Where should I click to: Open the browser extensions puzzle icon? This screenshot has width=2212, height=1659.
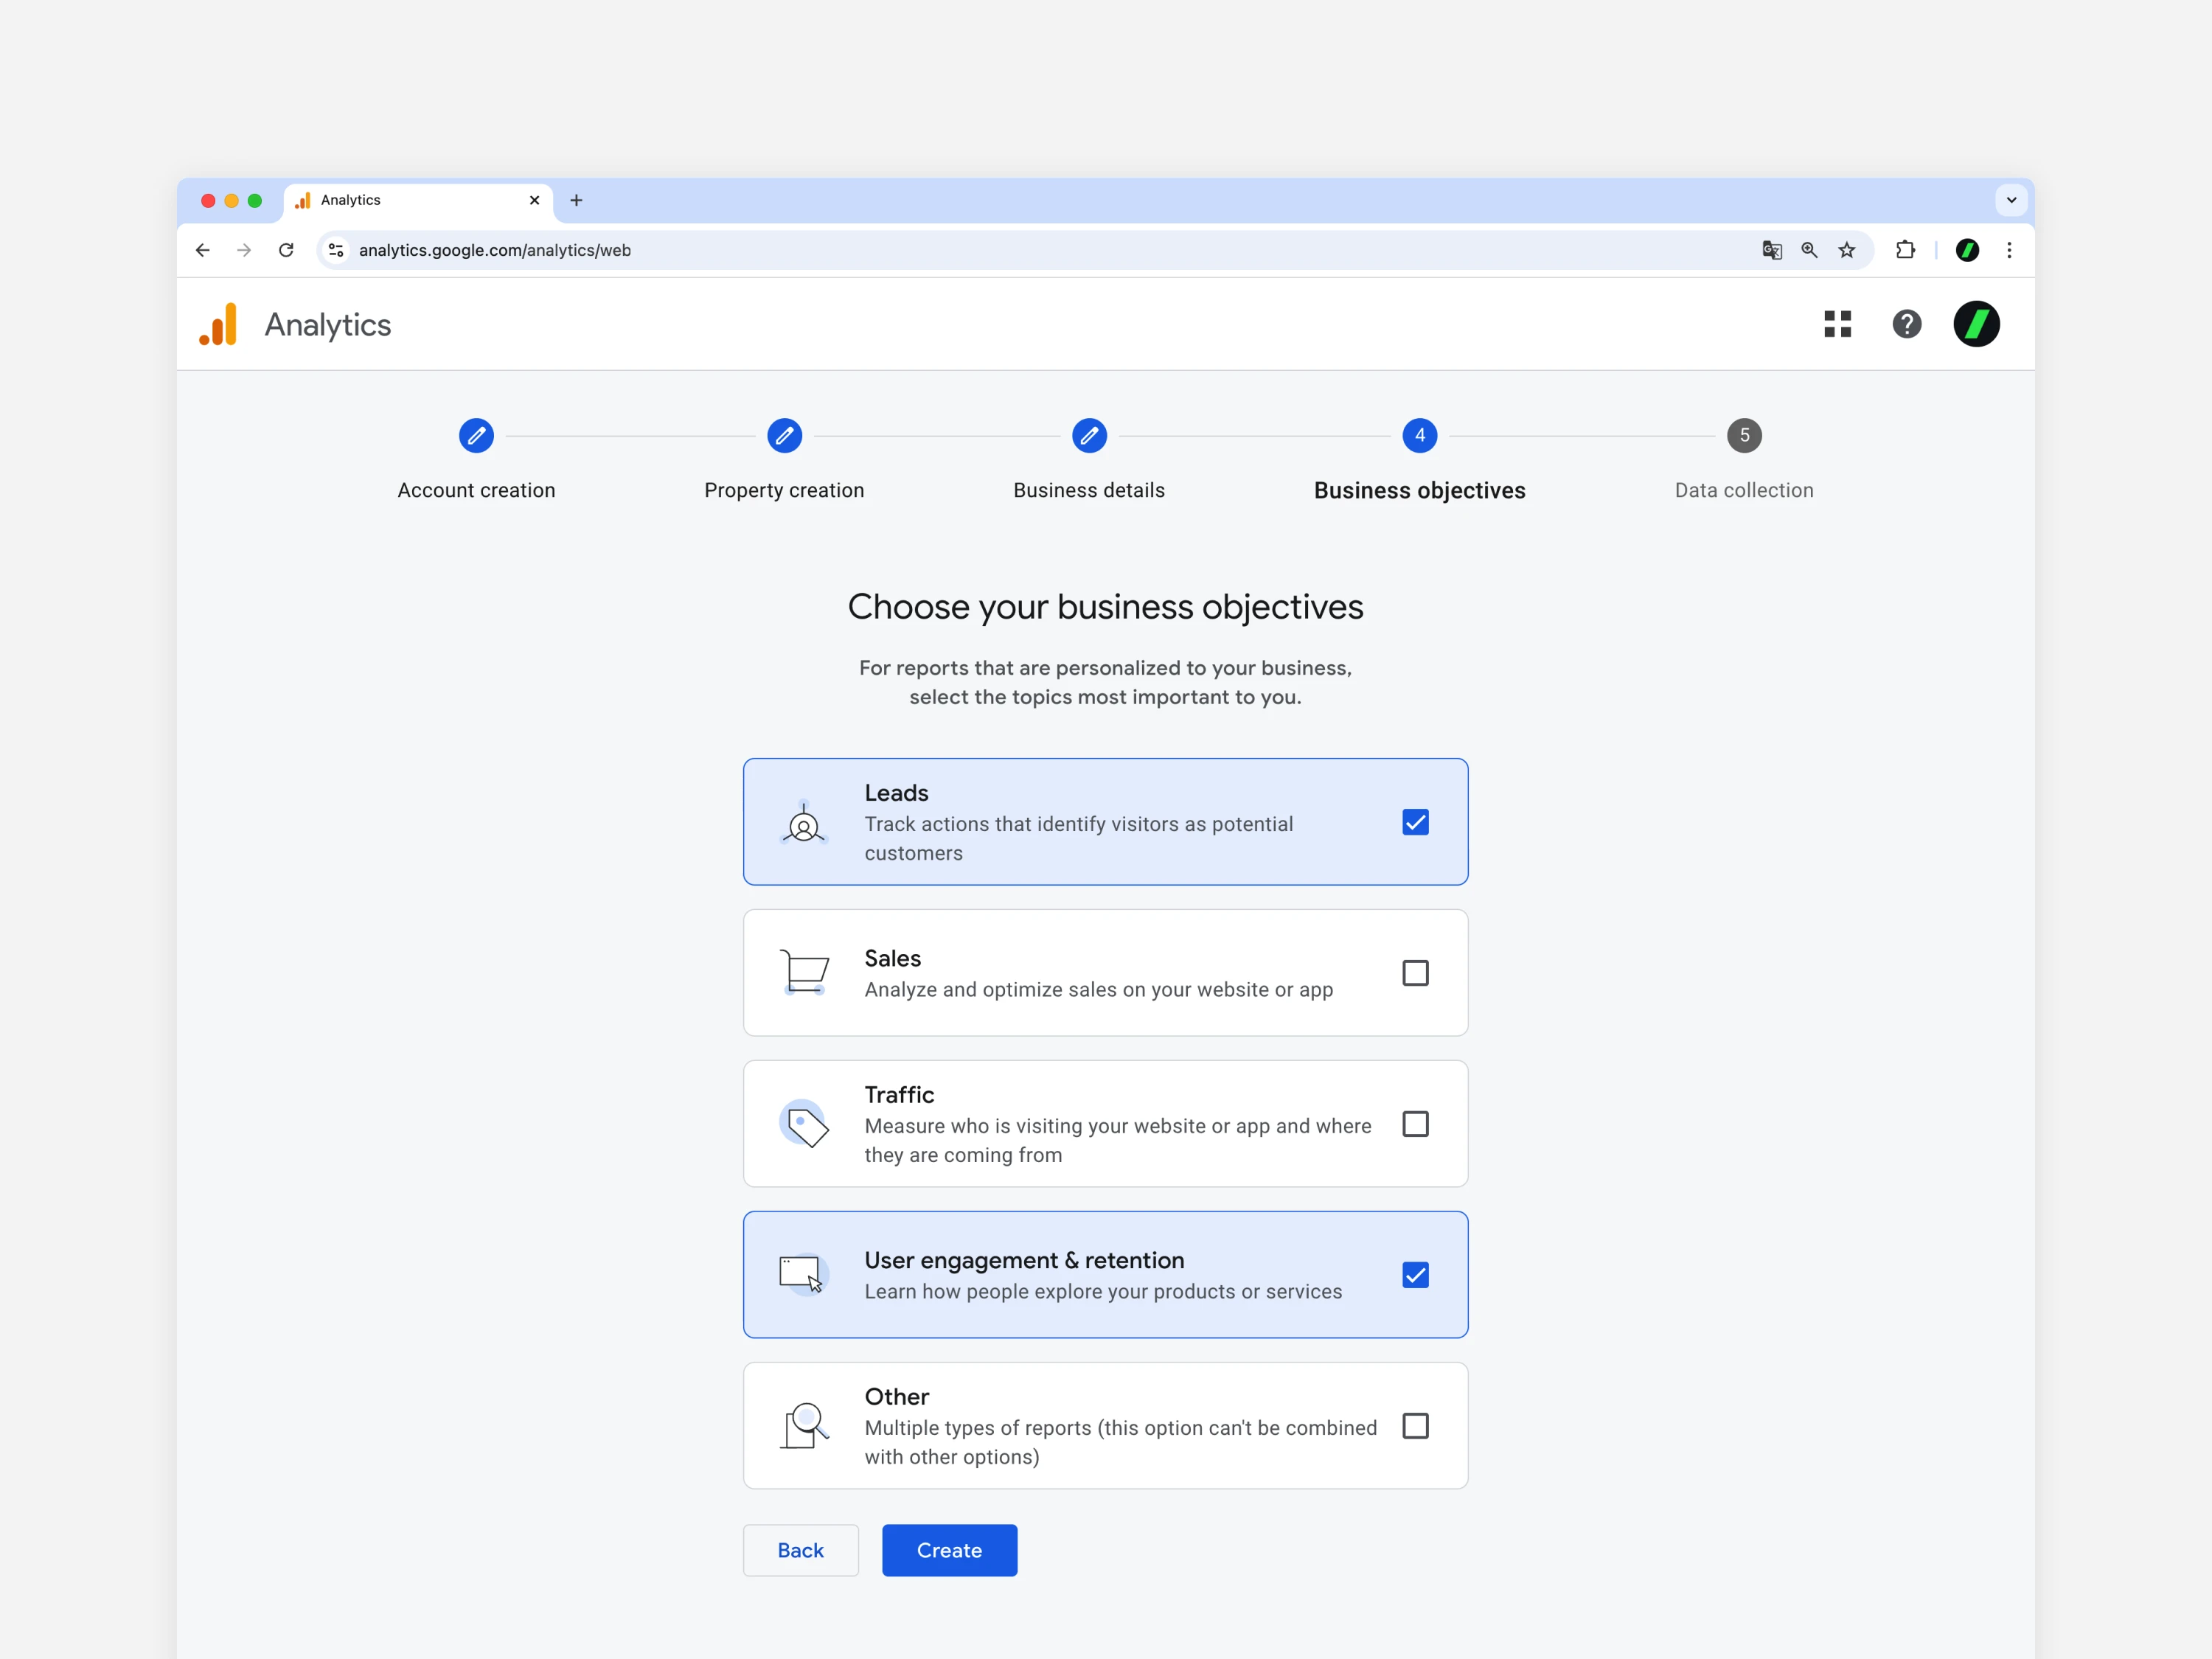click(1906, 250)
